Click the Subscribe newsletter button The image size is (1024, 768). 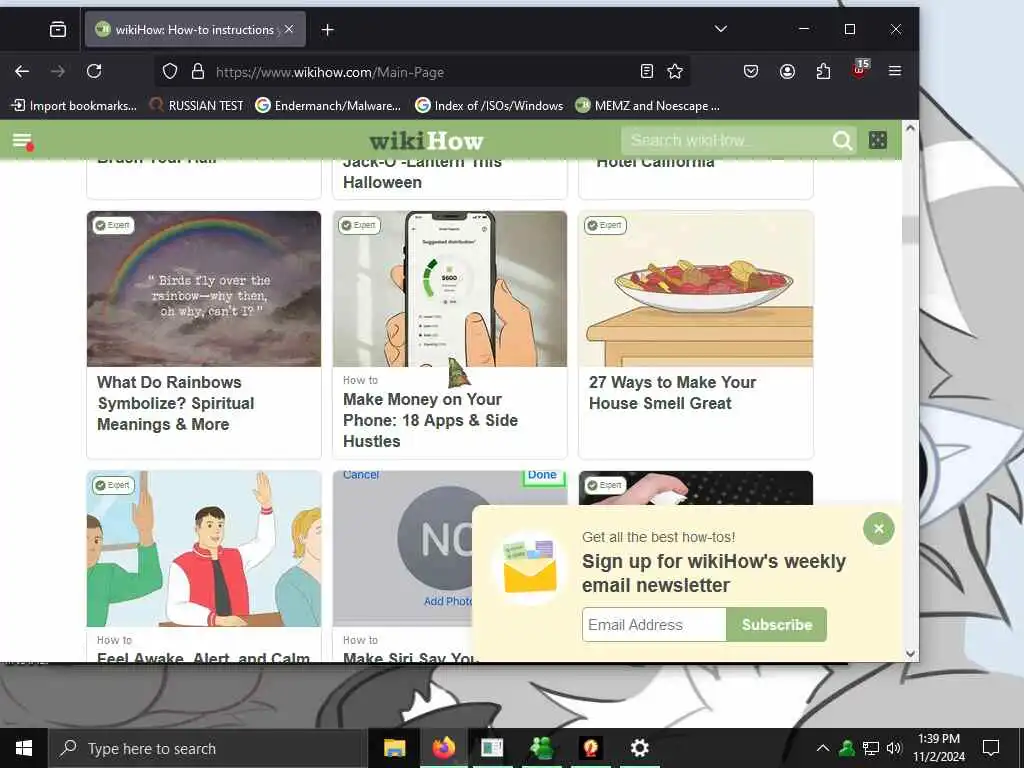[x=776, y=625]
